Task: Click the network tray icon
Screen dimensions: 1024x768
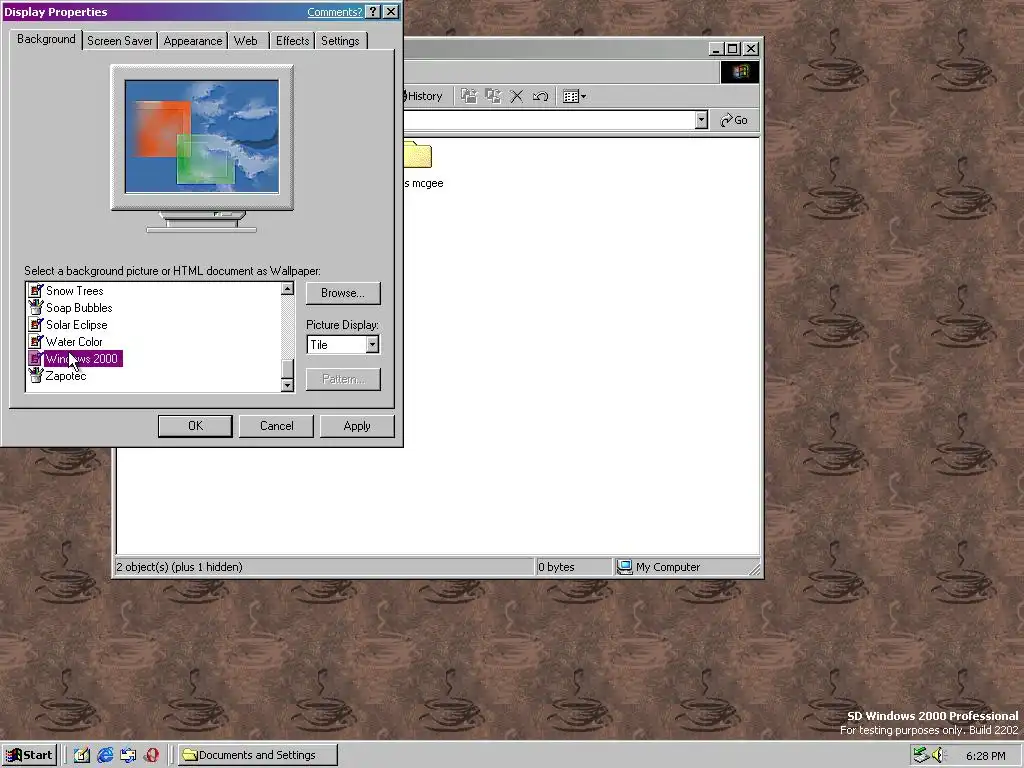Action: pyautogui.click(x=921, y=755)
